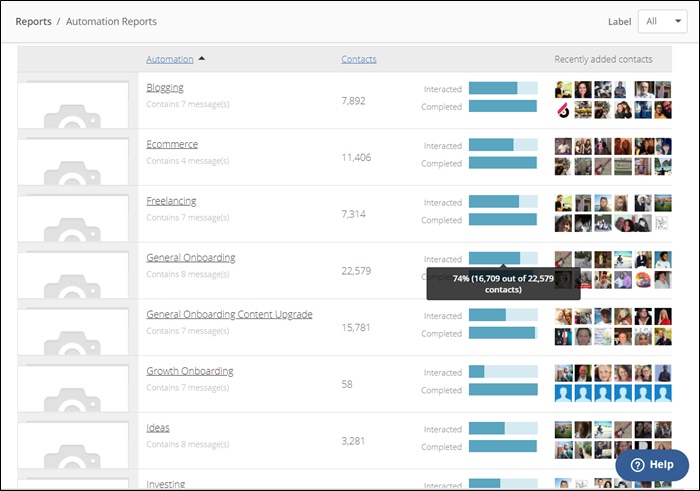700x491 pixels.
Task: Click the Freelancing Completed progress bar
Action: pos(503,219)
